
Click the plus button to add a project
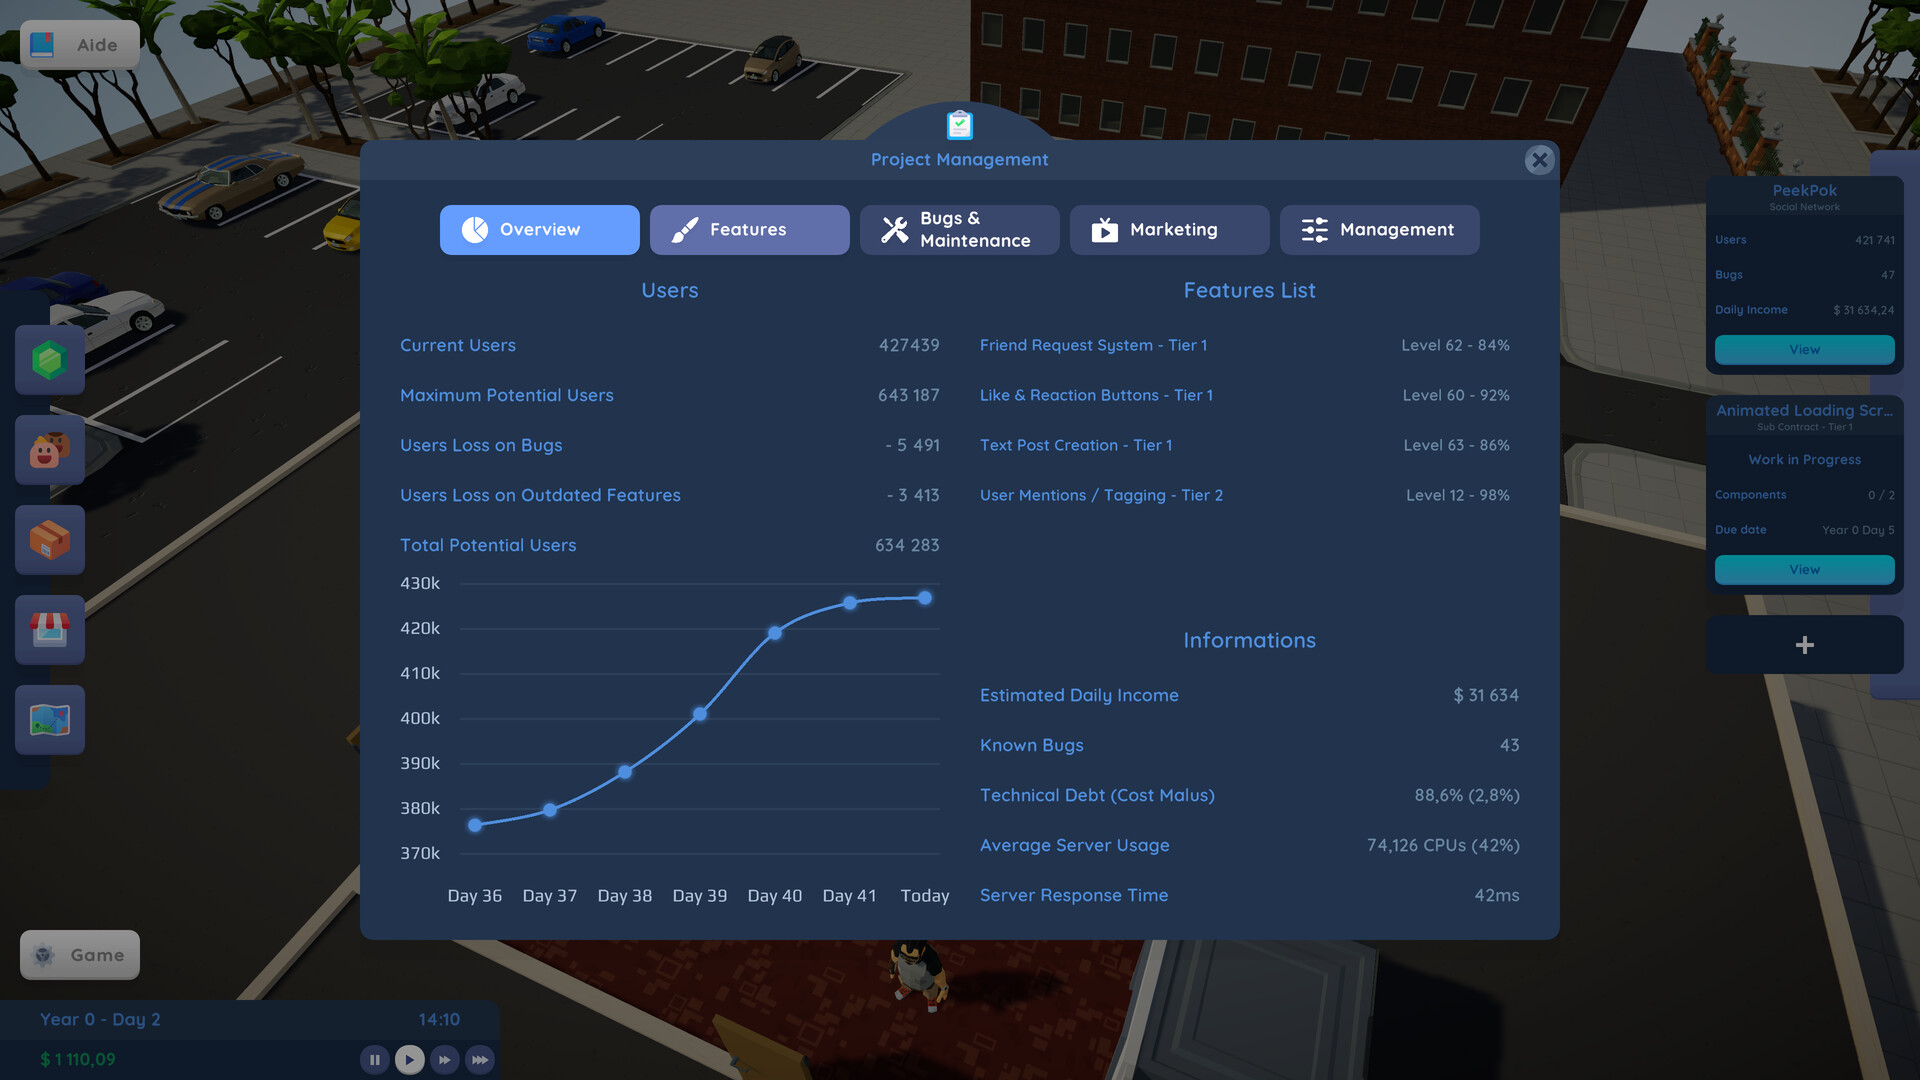pyautogui.click(x=1804, y=645)
